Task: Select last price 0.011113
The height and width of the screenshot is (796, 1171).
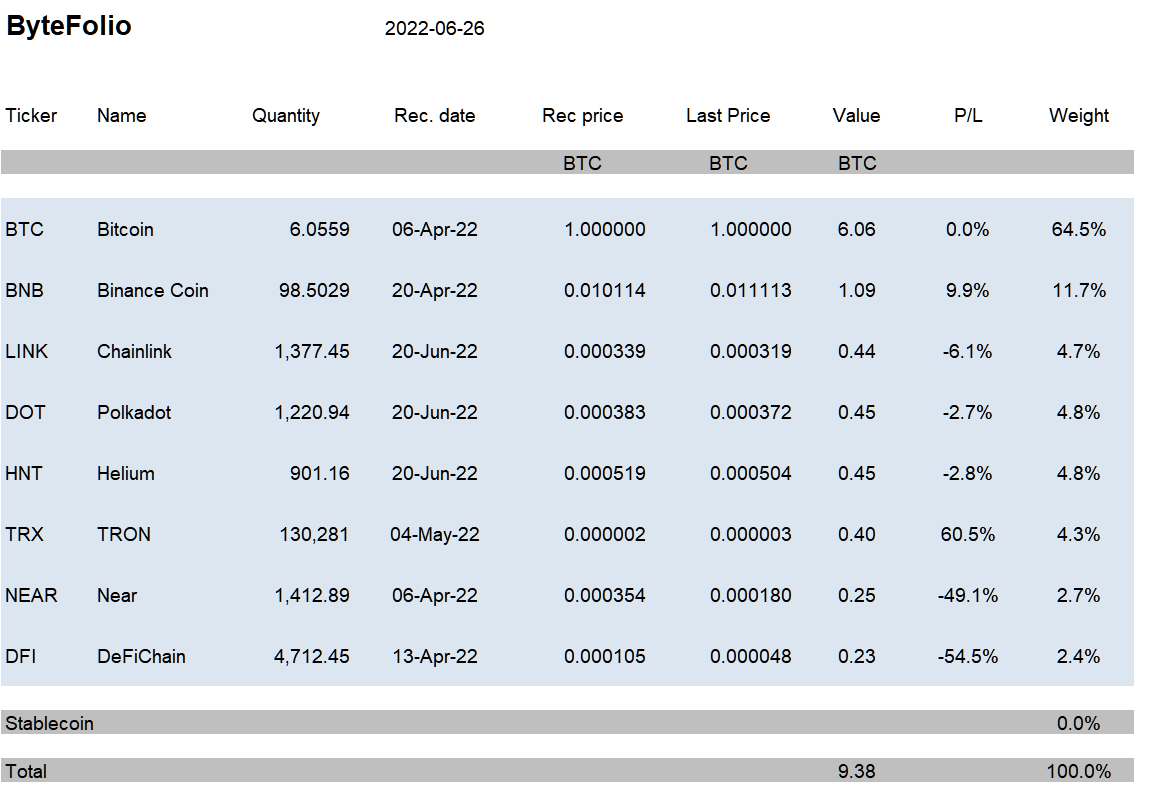Action: click(751, 290)
